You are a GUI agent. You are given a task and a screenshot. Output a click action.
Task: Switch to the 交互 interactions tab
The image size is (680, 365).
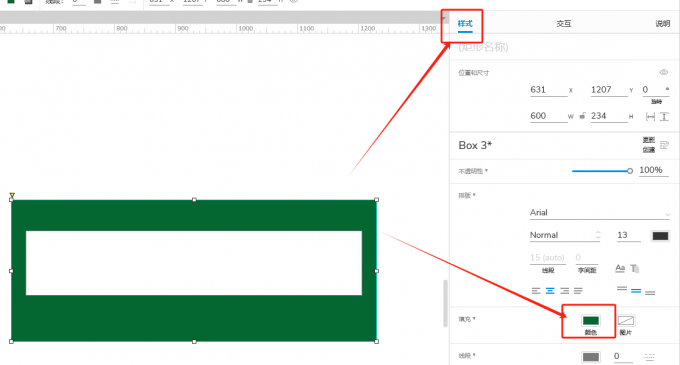pyautogui.click(x=564, y=23)
